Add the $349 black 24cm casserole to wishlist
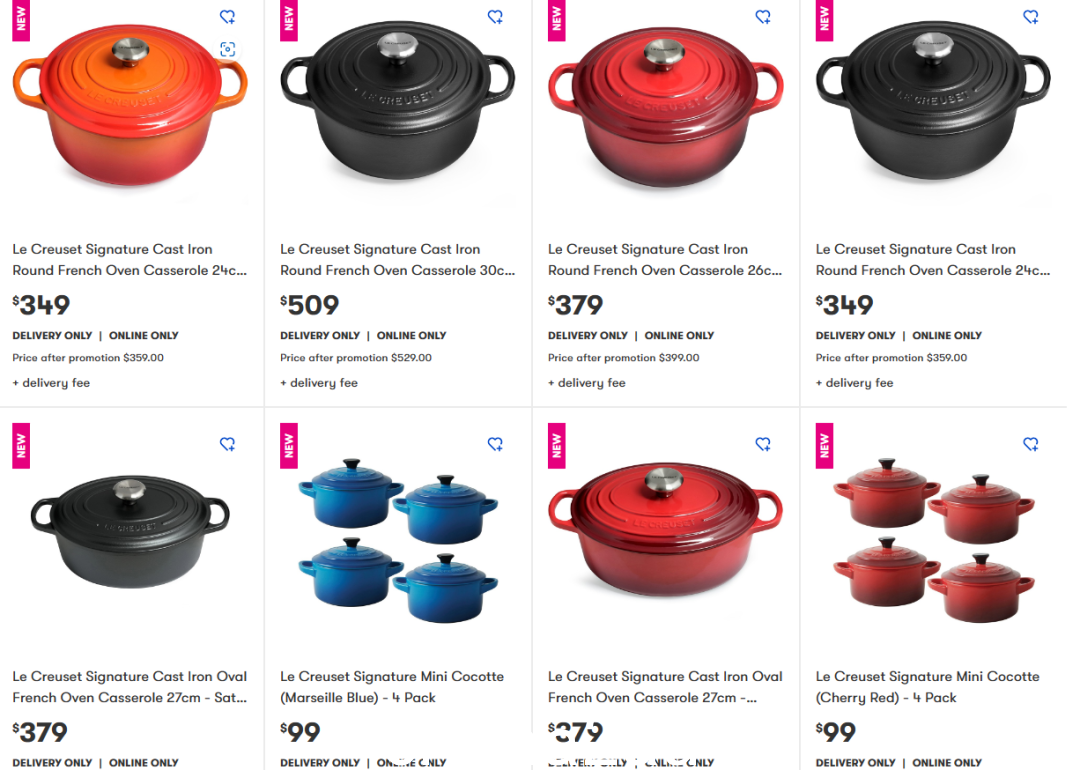 [x=1031, y=17]
